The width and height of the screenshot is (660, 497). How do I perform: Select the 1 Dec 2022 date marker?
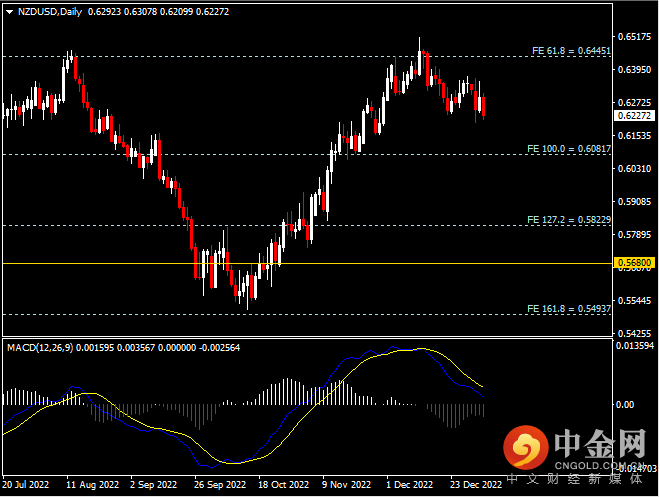point(410,484)
